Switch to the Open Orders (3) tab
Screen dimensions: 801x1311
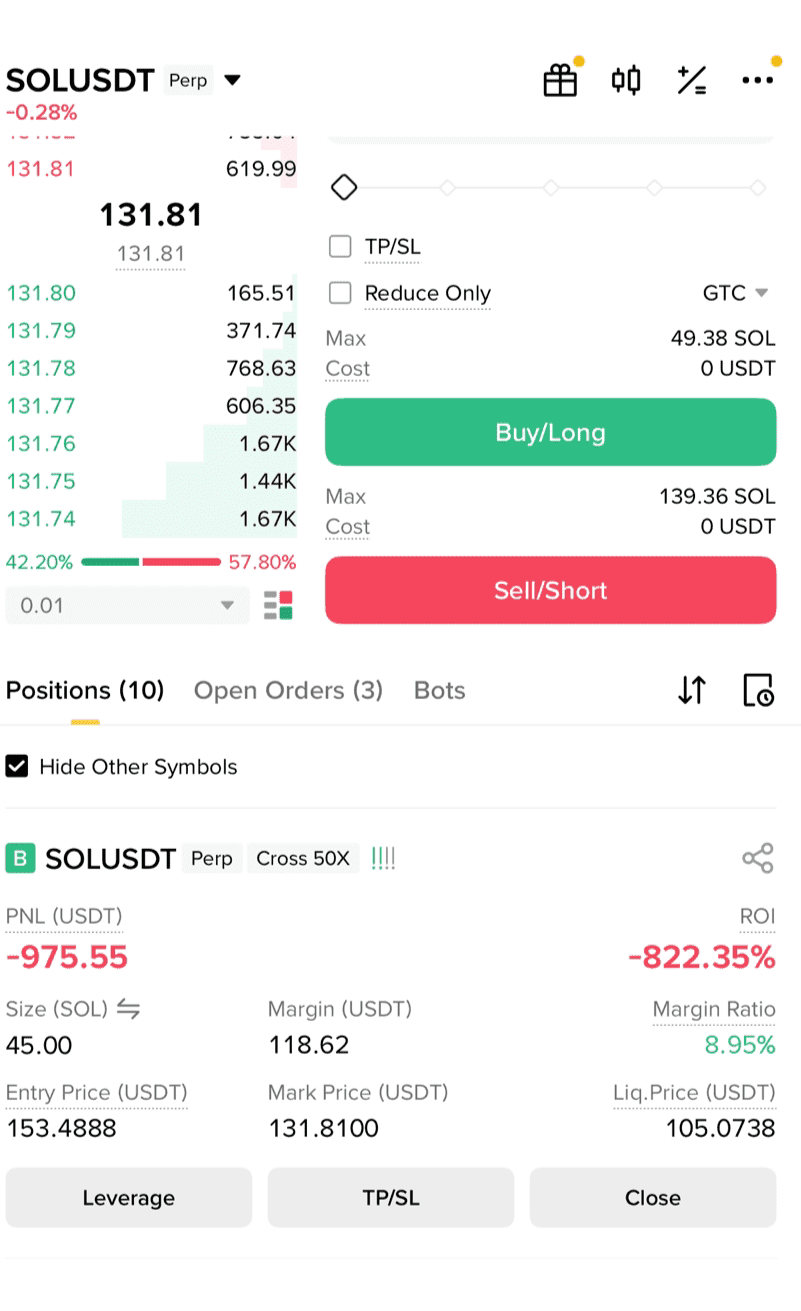click(x=288, y=690)
